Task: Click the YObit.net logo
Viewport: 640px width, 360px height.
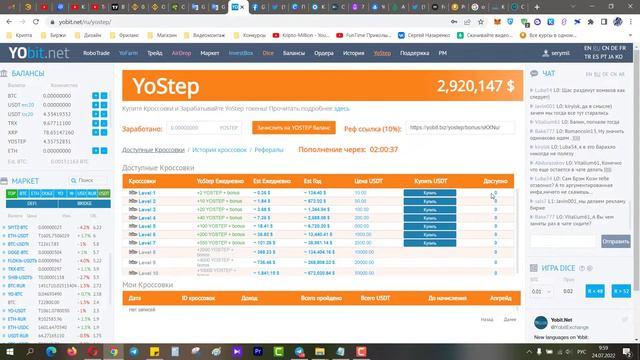Action: click(39, 53)
